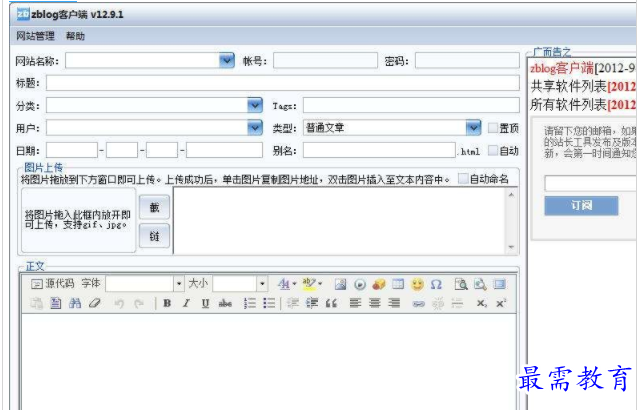
Task: Insert a smiley emoticon
Action: pos(417,284)
